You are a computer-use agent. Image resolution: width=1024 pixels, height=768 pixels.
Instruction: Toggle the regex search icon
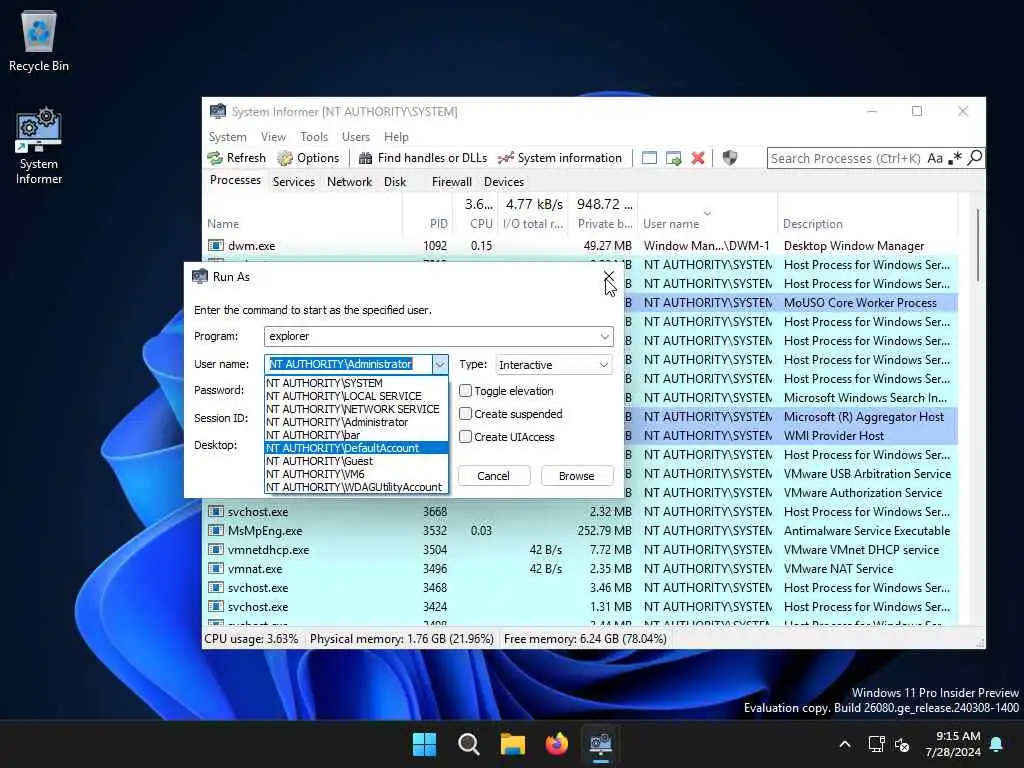pos(955,158)
